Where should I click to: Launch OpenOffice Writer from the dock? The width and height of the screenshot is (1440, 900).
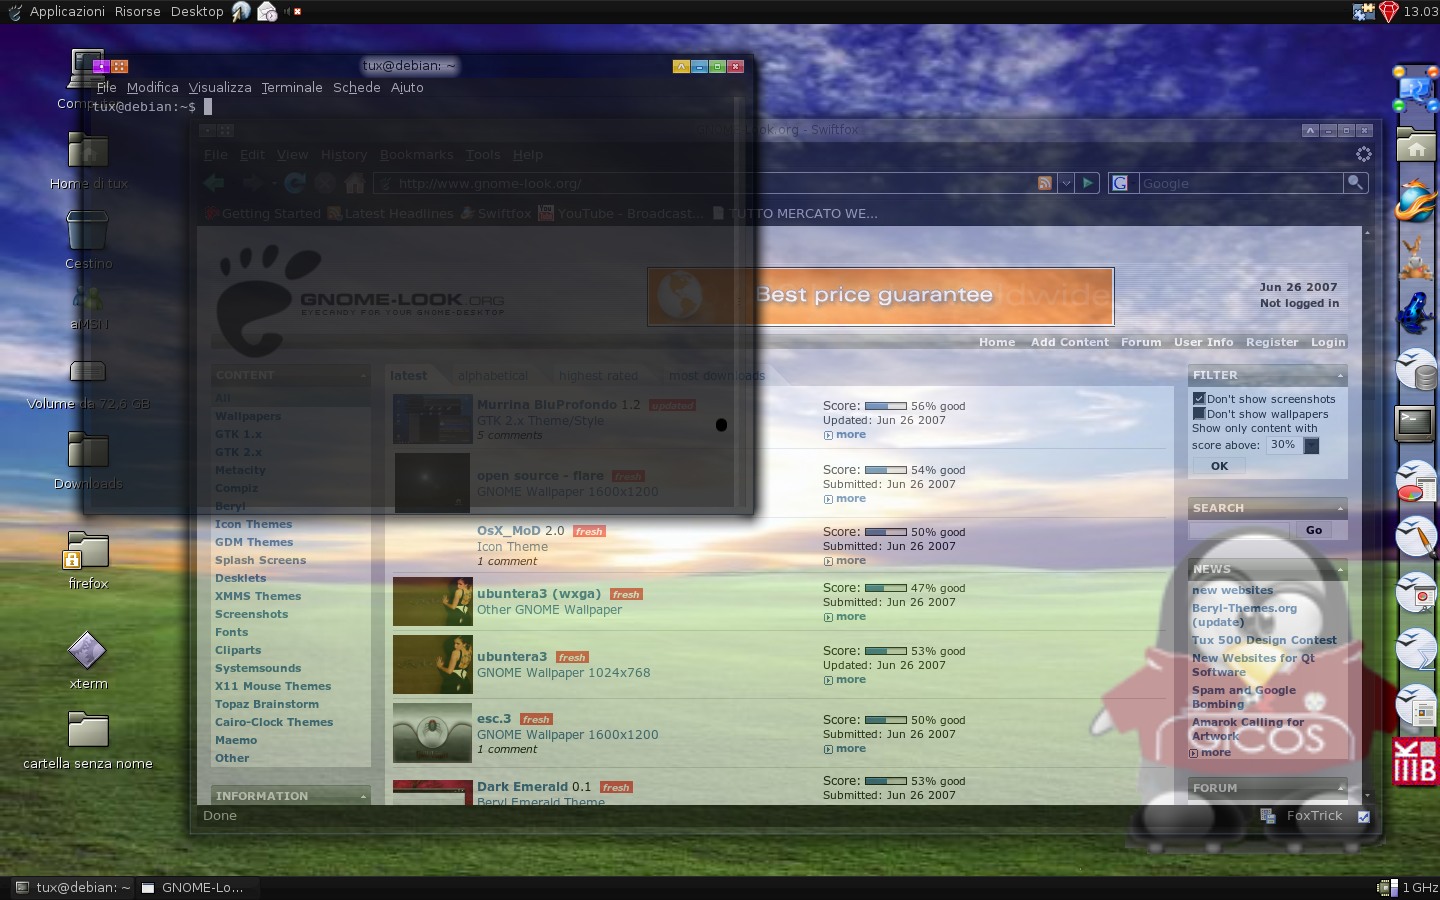point(1416,707)
